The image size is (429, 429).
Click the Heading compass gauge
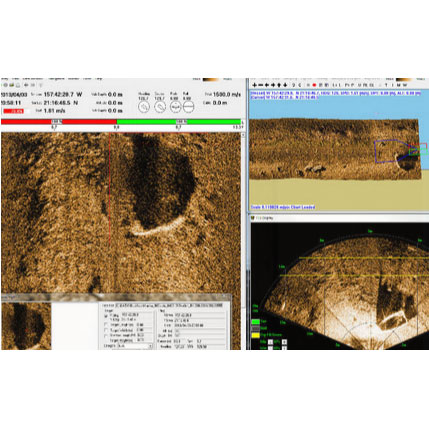144,107
